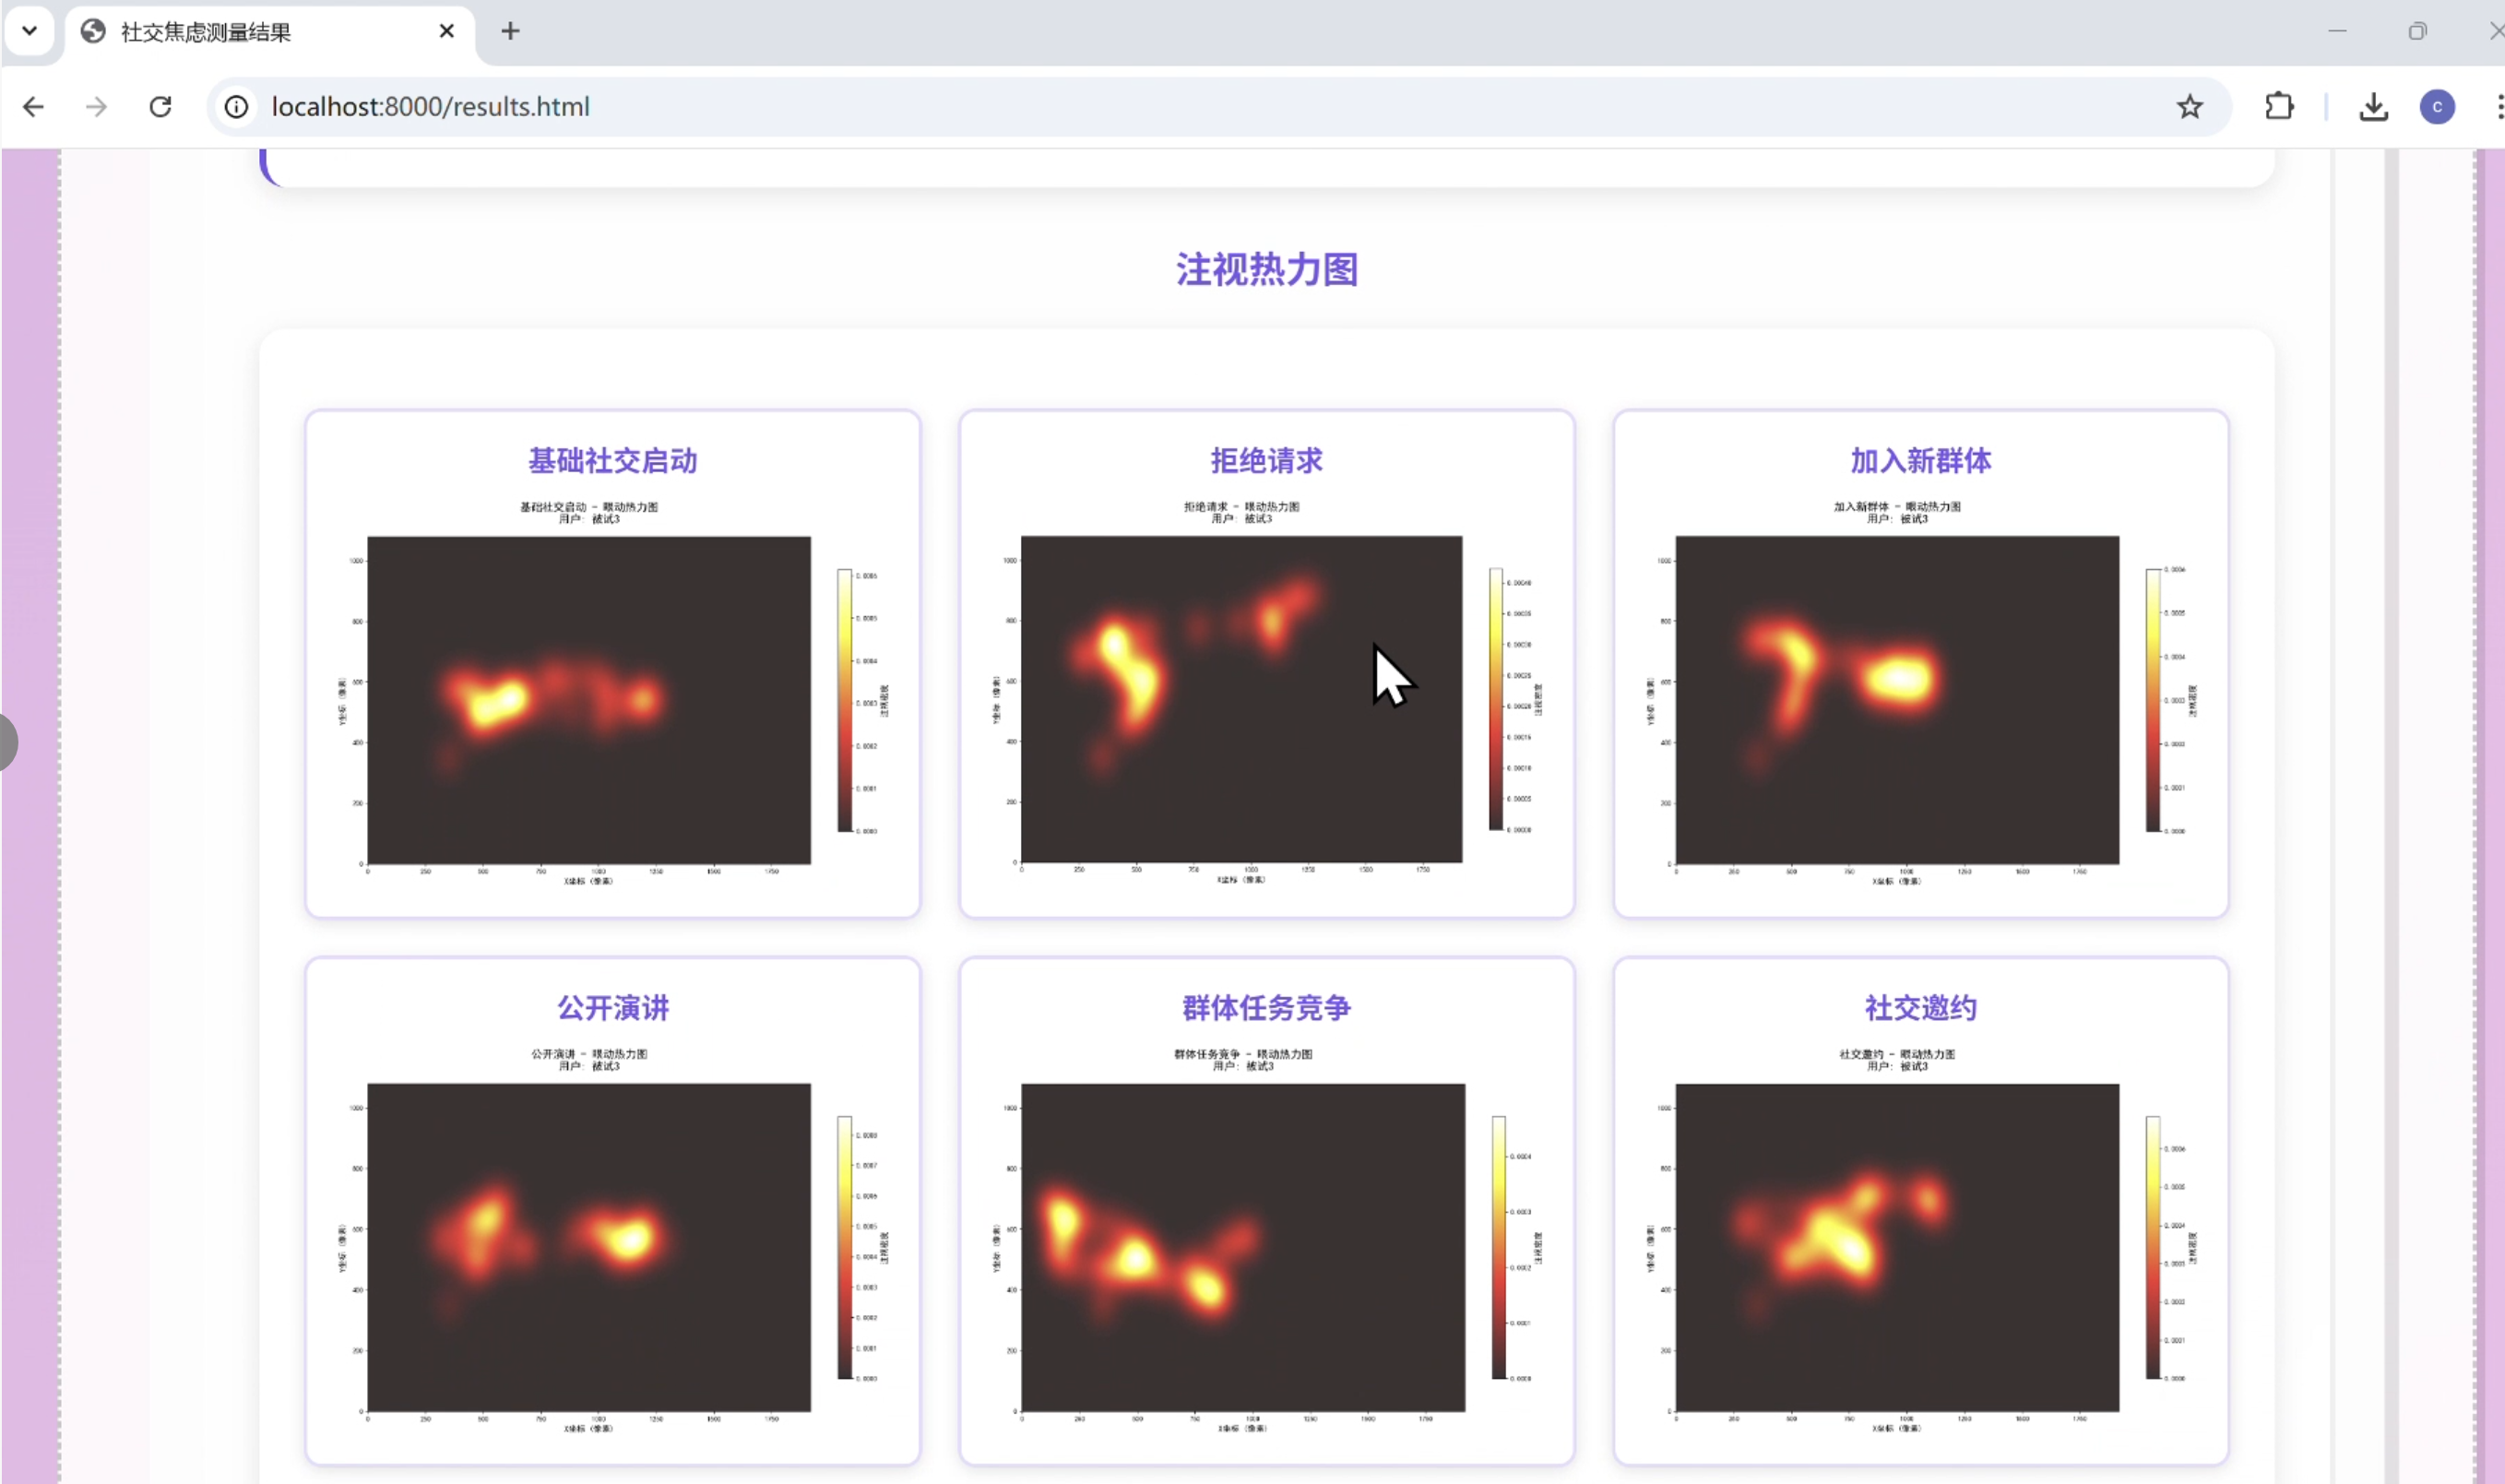
Task: Click the forward navigation arrow
Action: (96, 107)
